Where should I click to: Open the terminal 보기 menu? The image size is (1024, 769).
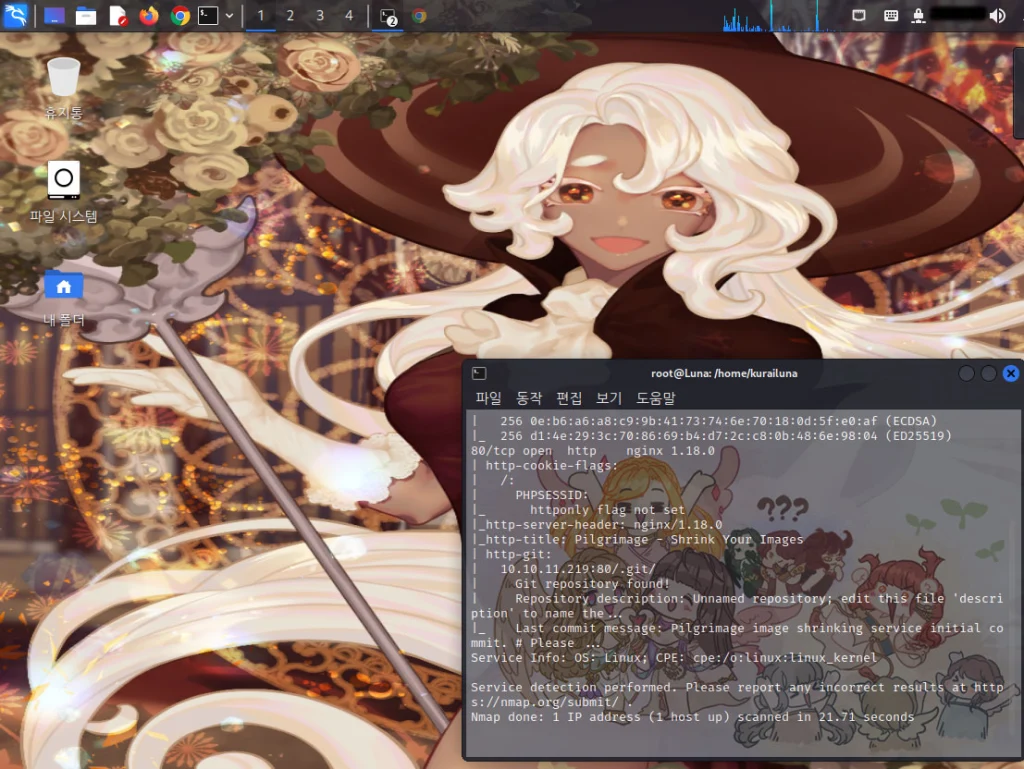click(609, 398)
